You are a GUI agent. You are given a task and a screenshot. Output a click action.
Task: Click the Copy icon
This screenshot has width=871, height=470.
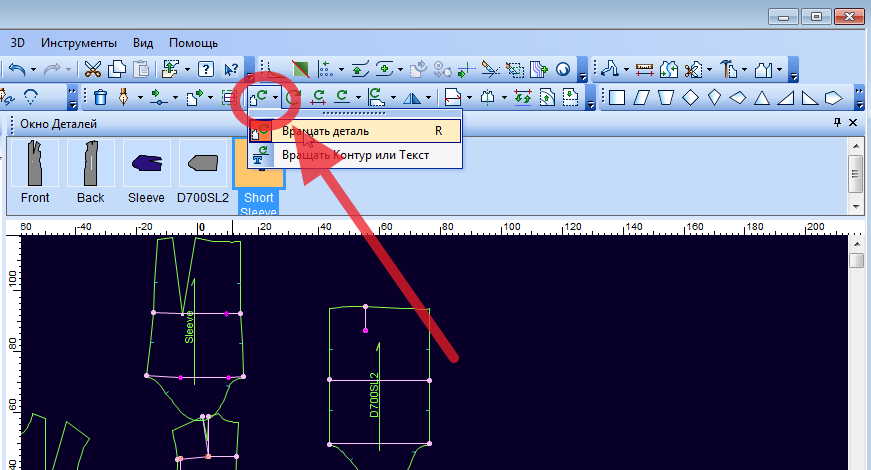click(x=117, y=69)
